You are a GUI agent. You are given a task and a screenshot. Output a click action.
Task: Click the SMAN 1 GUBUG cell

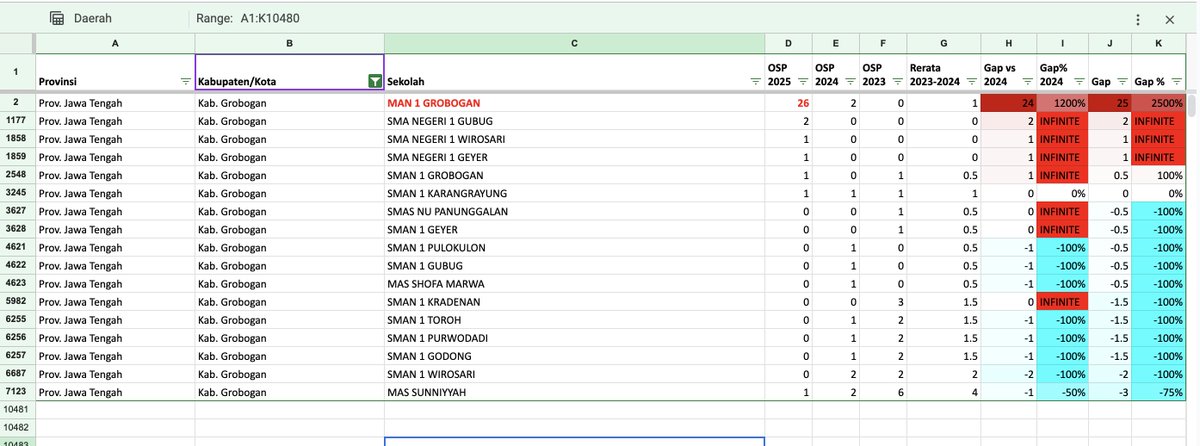tap(574, 265)
